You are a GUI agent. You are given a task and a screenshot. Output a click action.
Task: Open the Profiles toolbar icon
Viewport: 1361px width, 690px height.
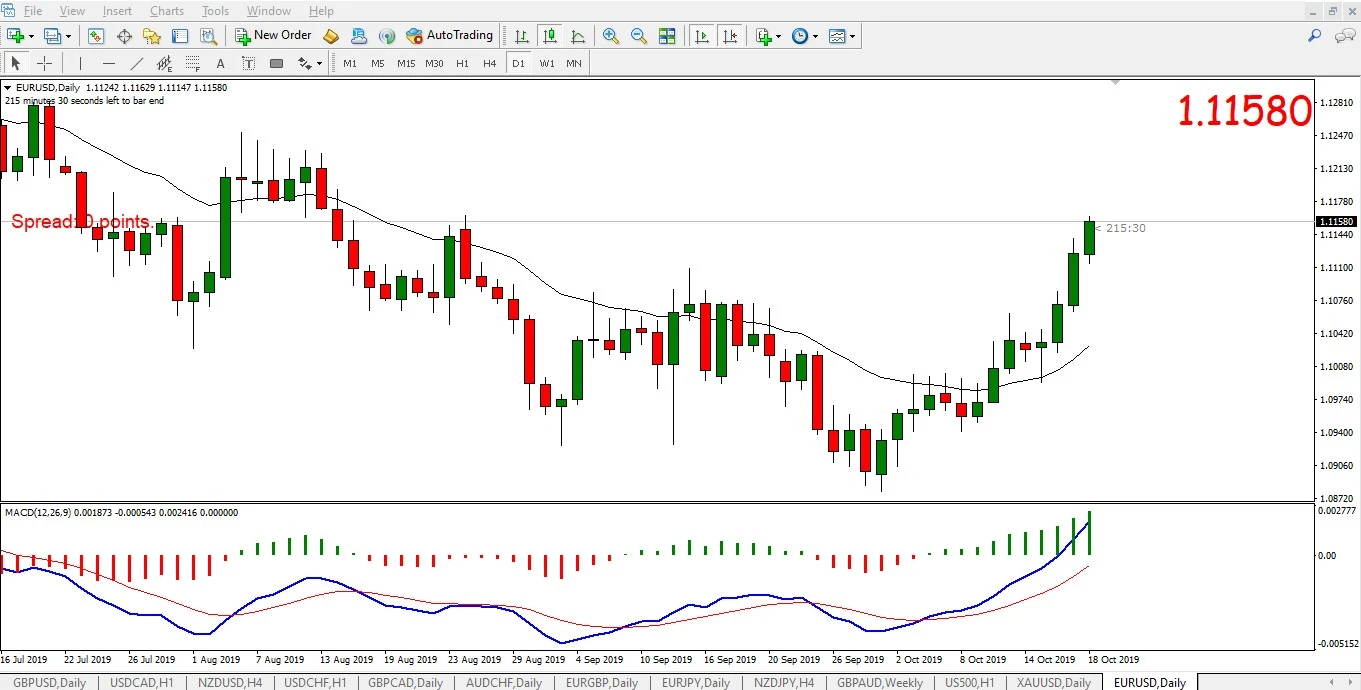click(52, 36)
